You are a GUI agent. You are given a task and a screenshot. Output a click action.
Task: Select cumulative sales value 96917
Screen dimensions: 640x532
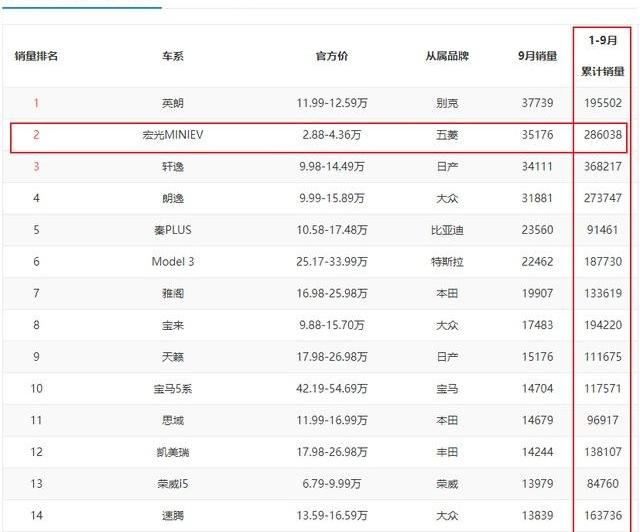tap(603, 421)
